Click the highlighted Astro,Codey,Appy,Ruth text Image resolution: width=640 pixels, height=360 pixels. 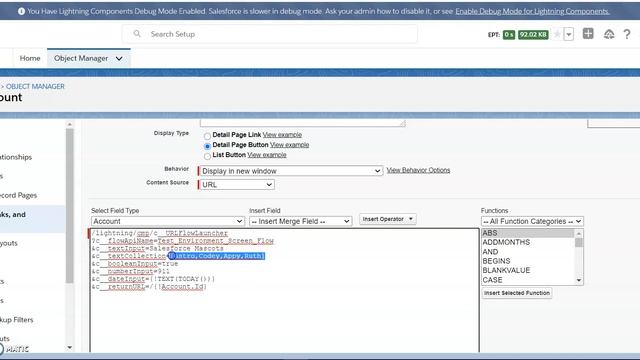point(217,256)
